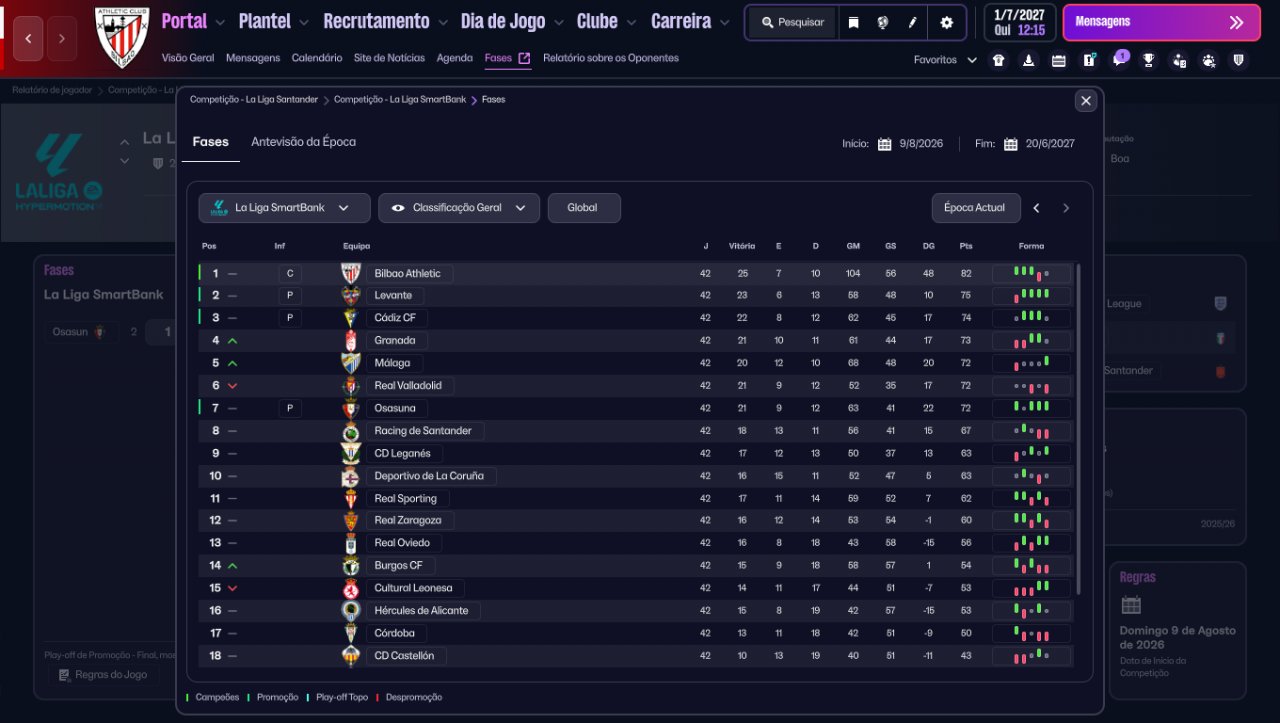Click the Global button
This screenshot has width=1280, height=723.
click(x=583, y=208)
